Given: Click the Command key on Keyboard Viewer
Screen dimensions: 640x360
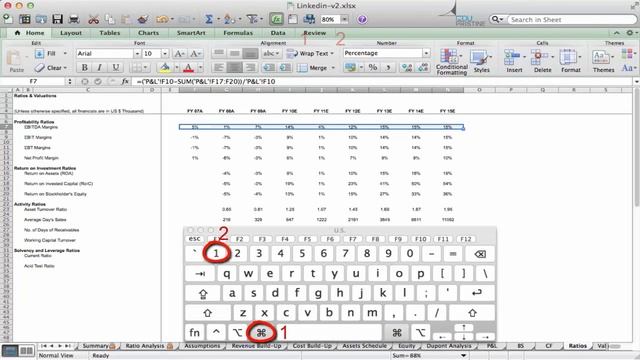Looking at the screenshot, I should coord(261,333).
